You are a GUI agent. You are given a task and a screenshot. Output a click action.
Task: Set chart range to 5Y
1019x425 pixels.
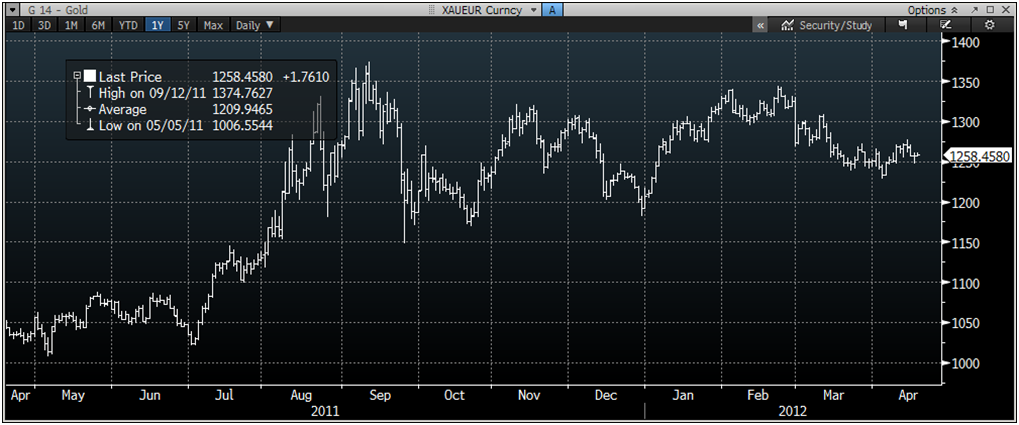pos(183,24)
